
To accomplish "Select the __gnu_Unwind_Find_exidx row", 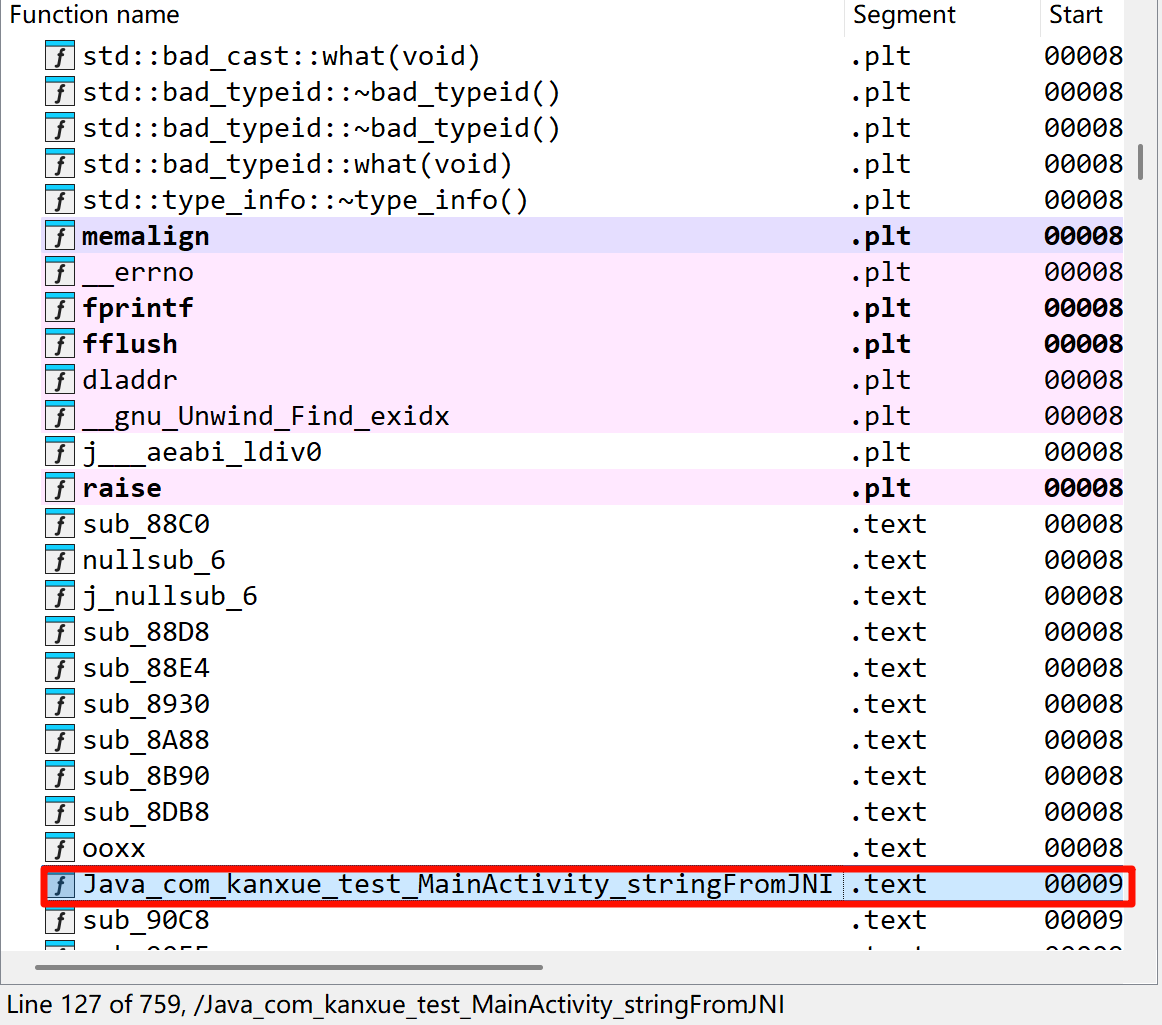I will click(265, 417).
